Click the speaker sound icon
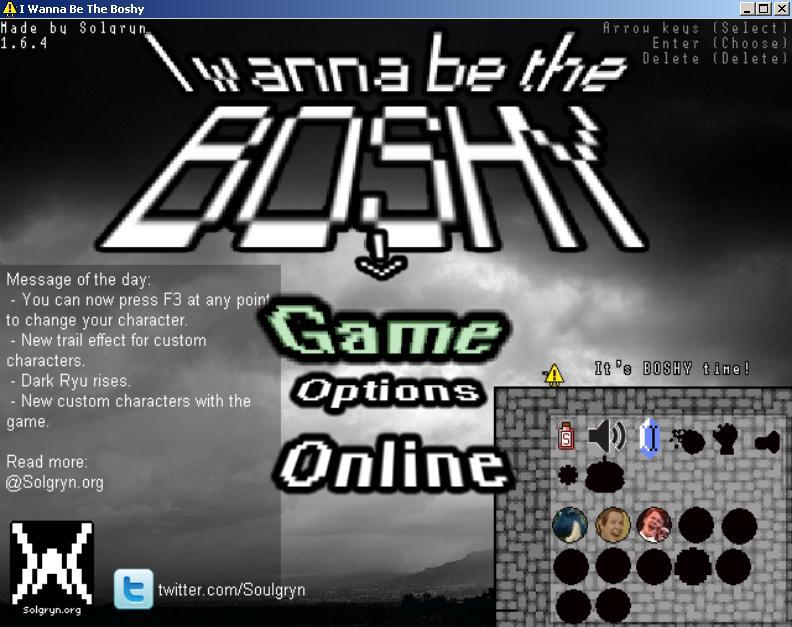Image resolution: width=792 pixels, height=627 pixels. click(607, 436)
